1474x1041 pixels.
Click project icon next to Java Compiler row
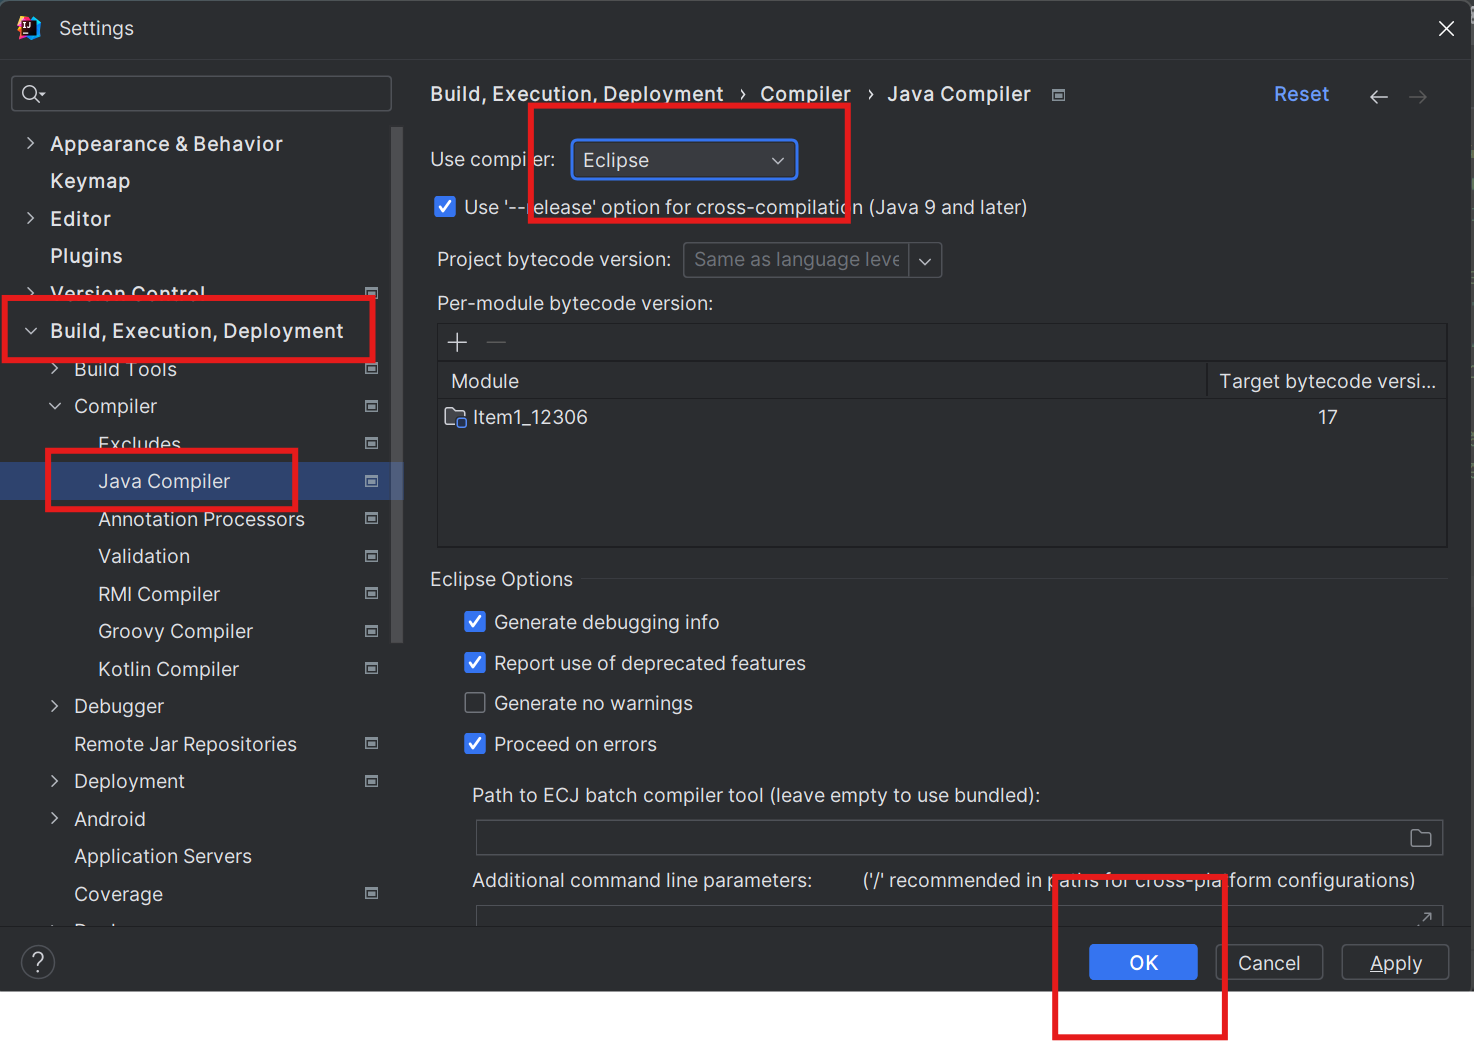[x=372, y=481]
